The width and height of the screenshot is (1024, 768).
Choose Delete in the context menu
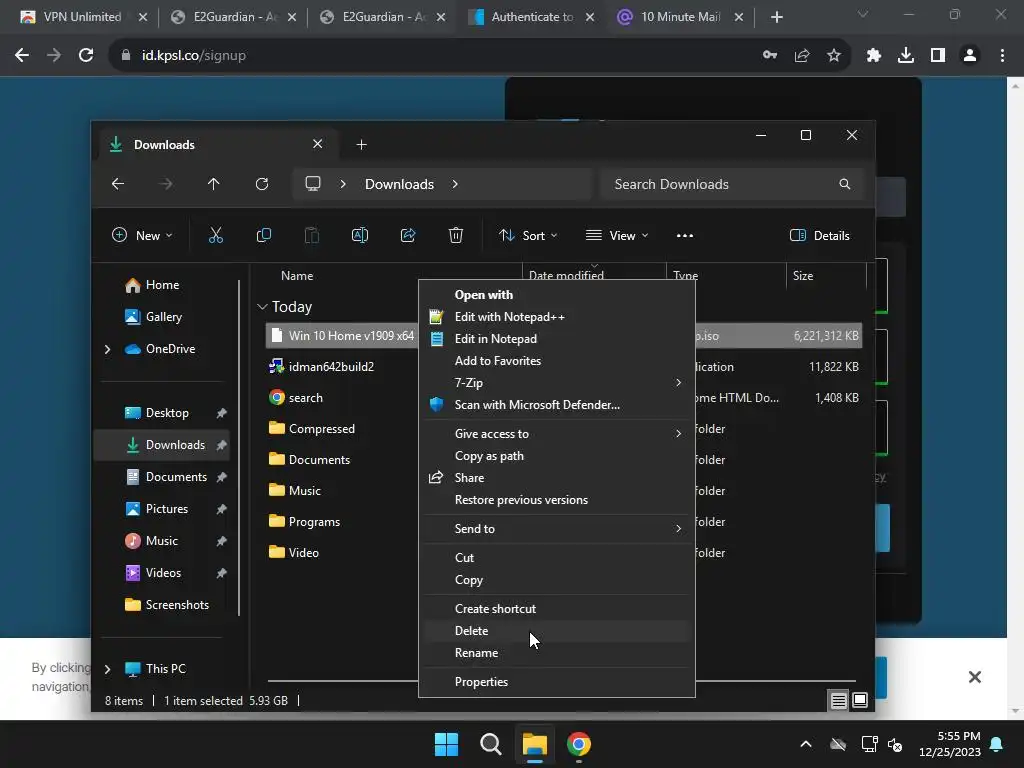(556, 631)
